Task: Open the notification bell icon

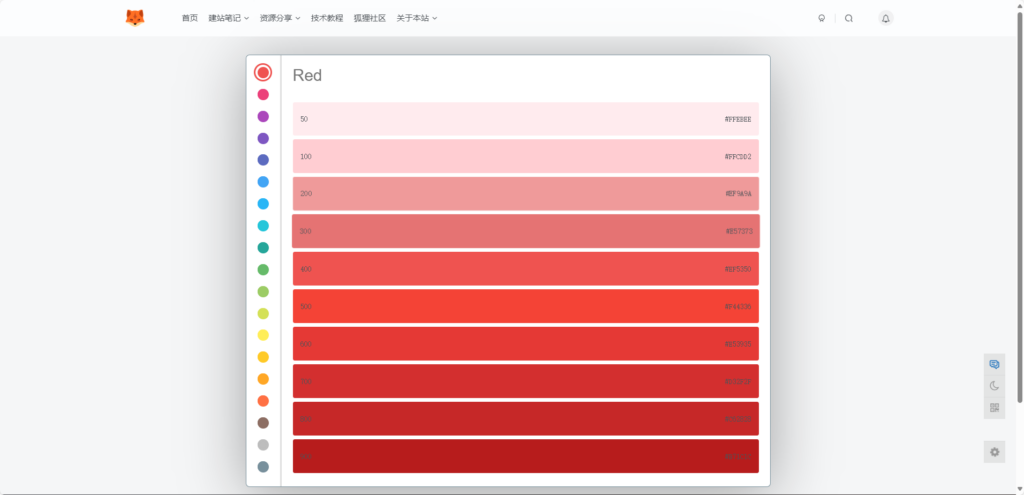Action: tap(886, 18)
